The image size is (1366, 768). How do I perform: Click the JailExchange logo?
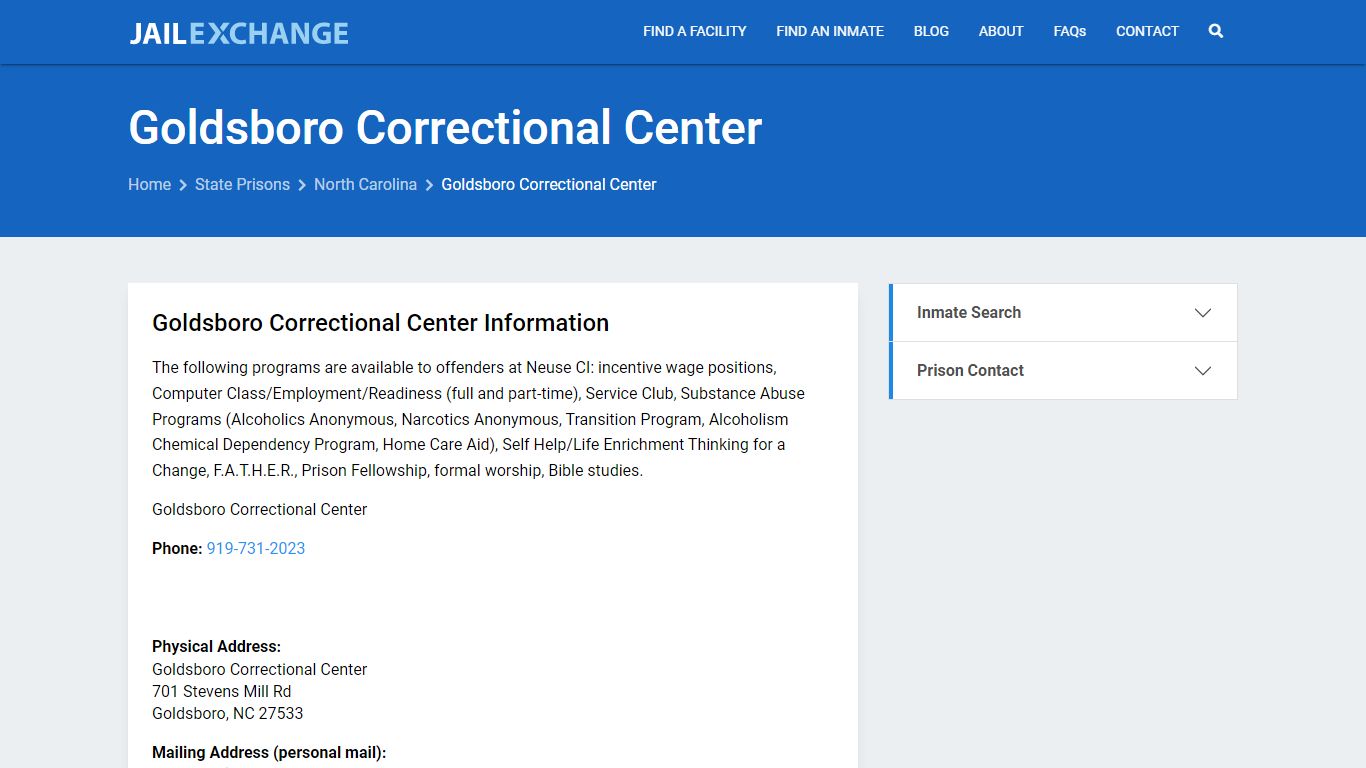[x=239, y=33]
